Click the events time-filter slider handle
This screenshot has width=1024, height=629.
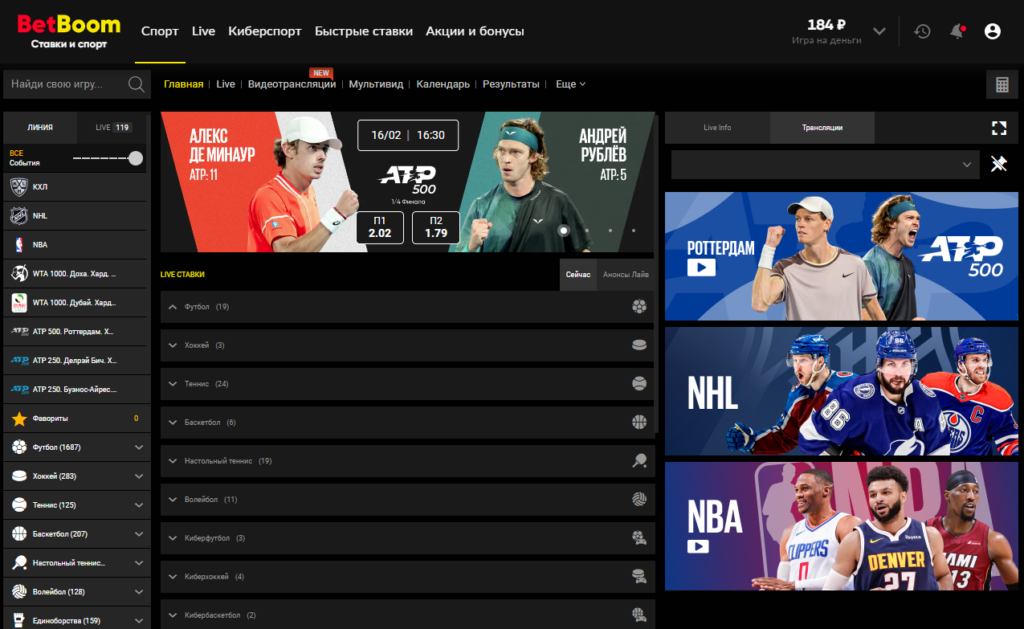tap(135, 158)
